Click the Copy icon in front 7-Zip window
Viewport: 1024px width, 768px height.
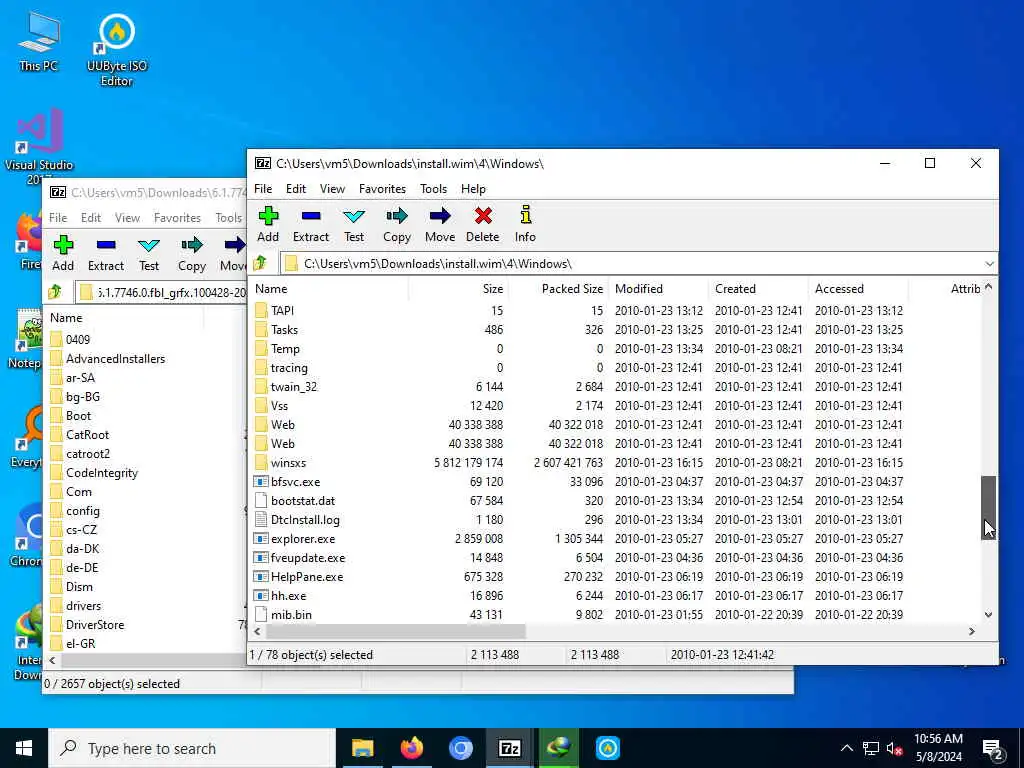tap(396, 216)
